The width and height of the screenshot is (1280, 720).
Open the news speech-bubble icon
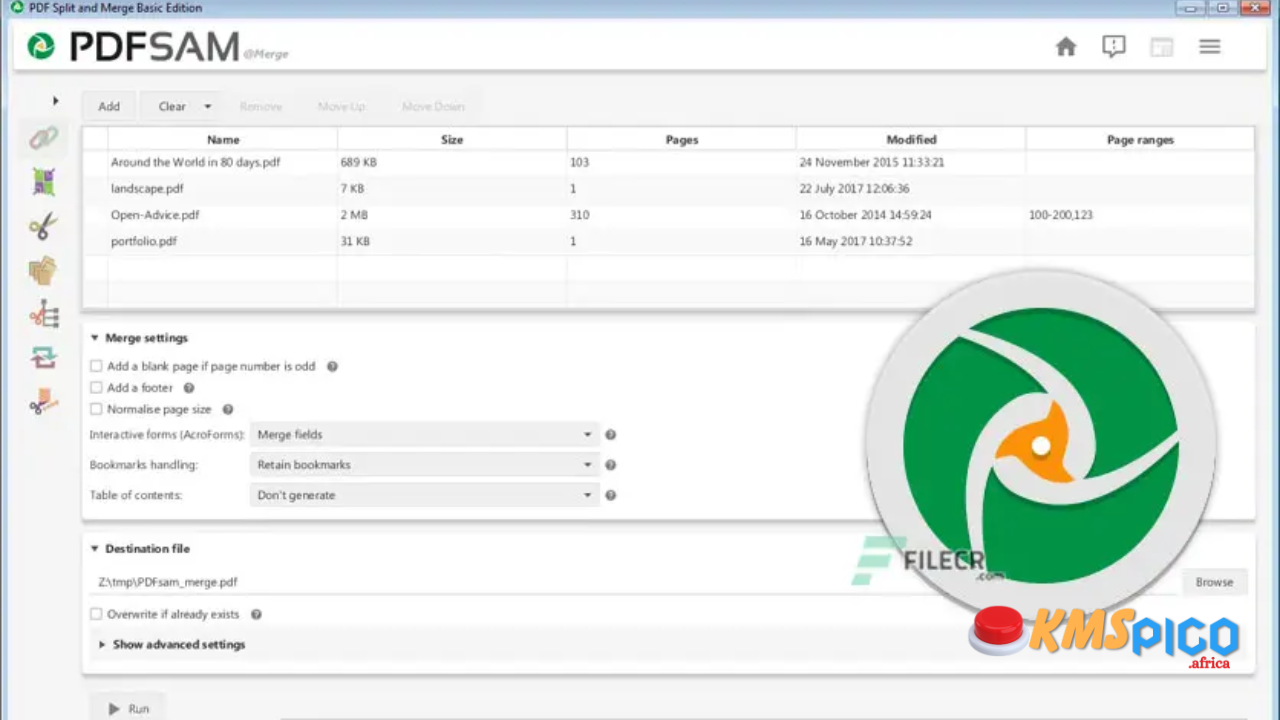[x=1114, y=46]
